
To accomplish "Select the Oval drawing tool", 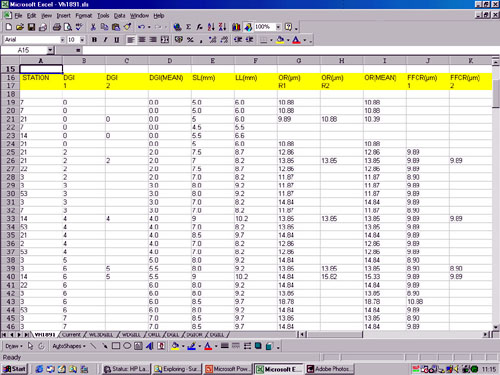I will point(127,346).
